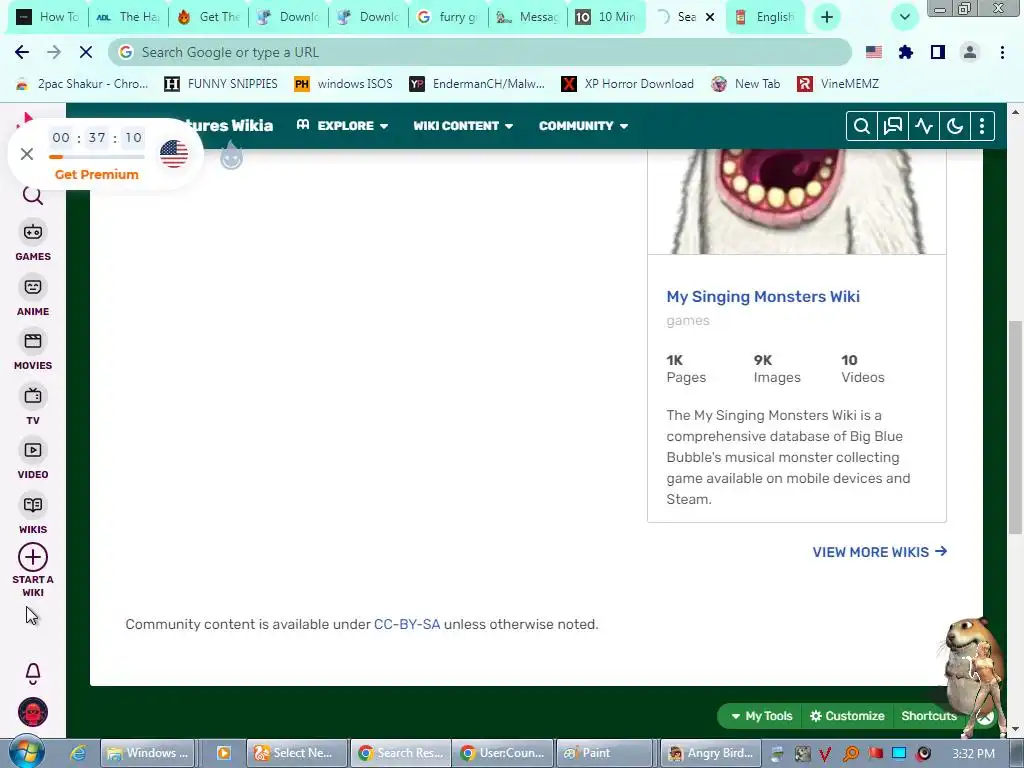Viewport: 1024px width, 768px height.
Task: Close the loading Sea tab
Action: pyautogui.click(x=711, y=17)
